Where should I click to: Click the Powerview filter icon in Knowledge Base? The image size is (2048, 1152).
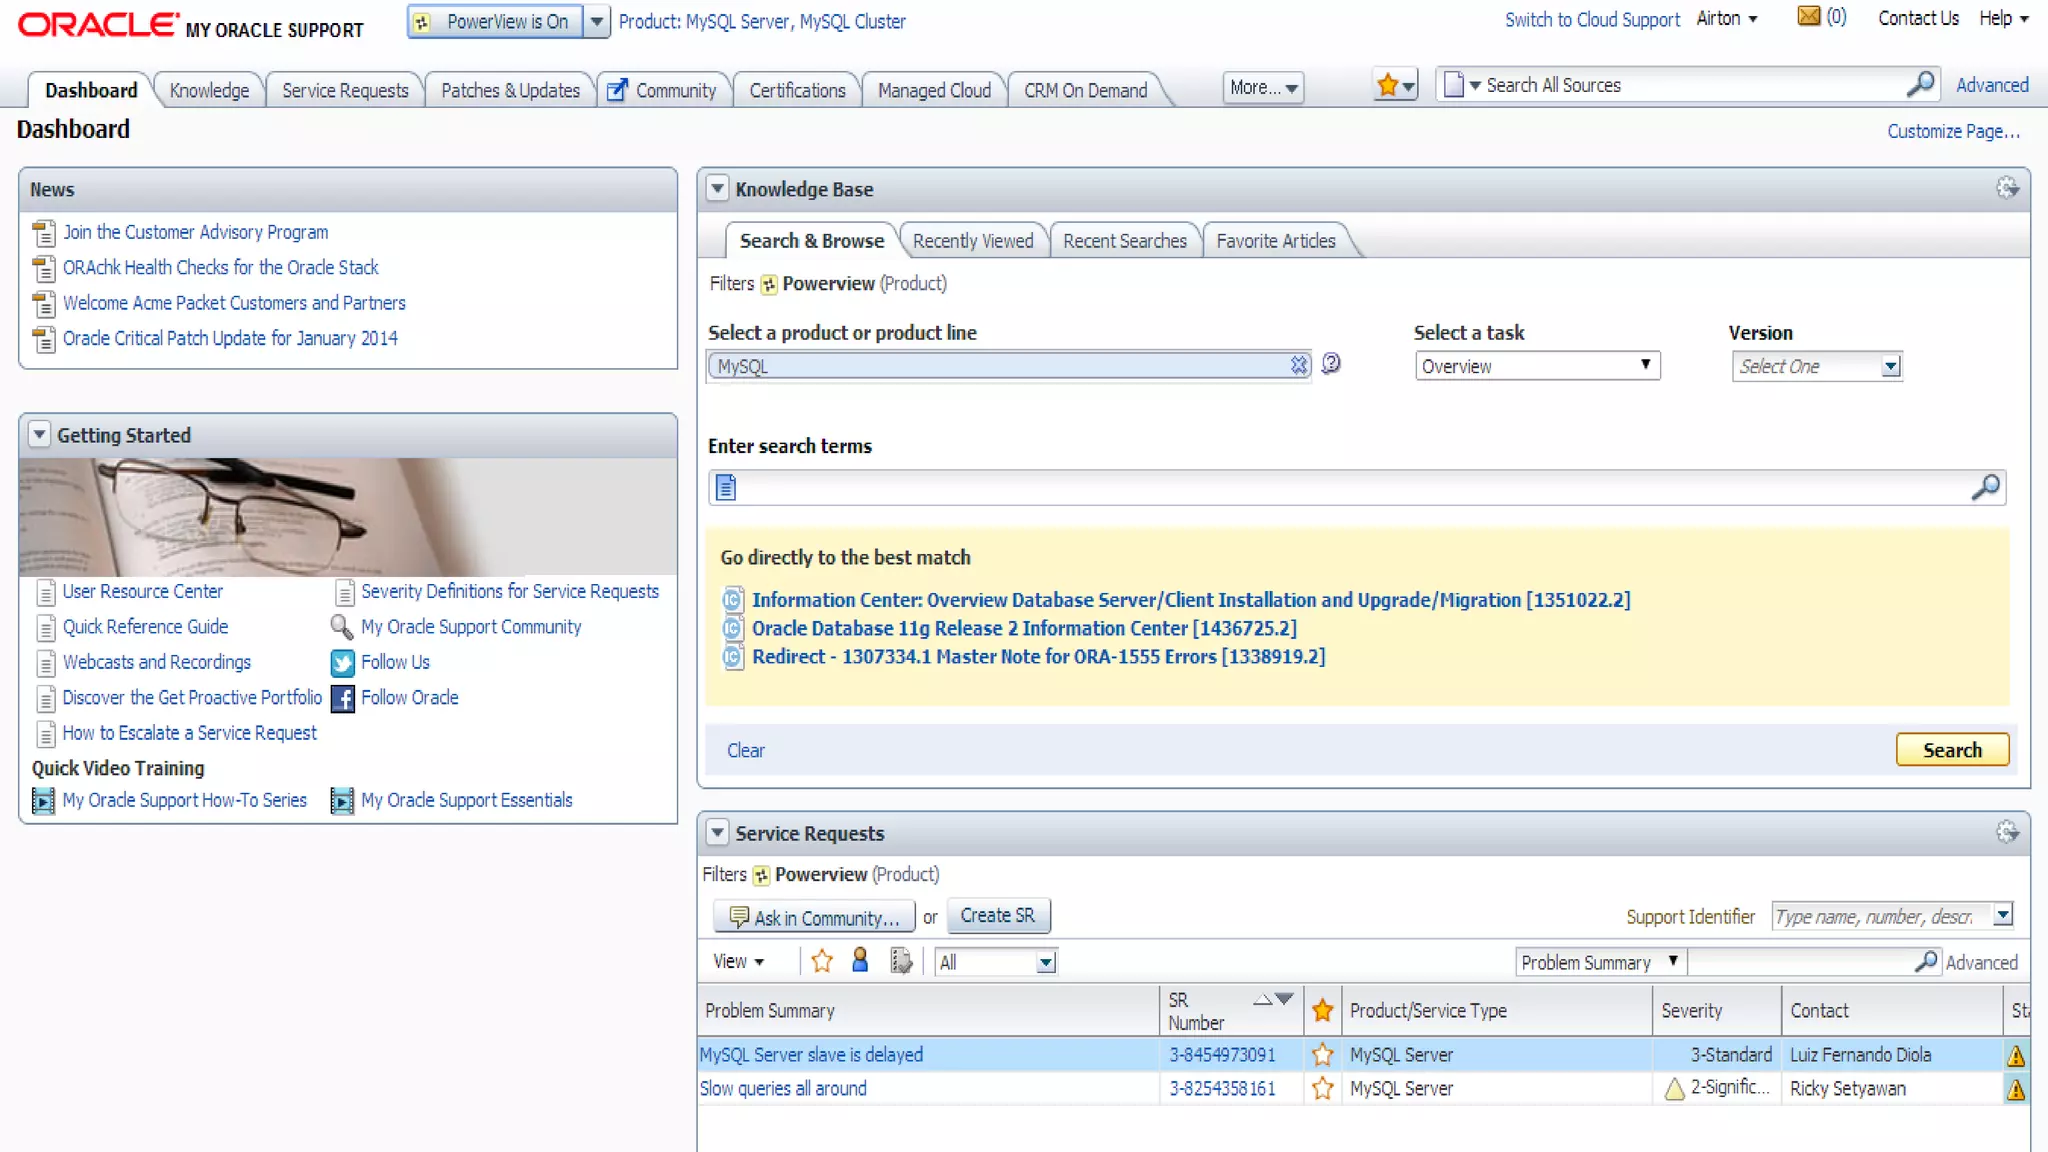[x=768, y=285]
